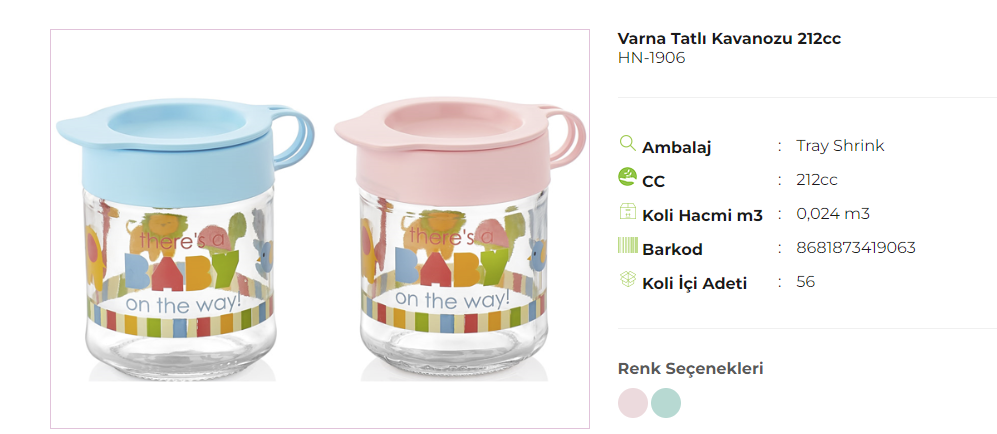Screen dimensions: 997x434
Task: Click the box icon next to Koli Hacmi m3
Action: 627,211
